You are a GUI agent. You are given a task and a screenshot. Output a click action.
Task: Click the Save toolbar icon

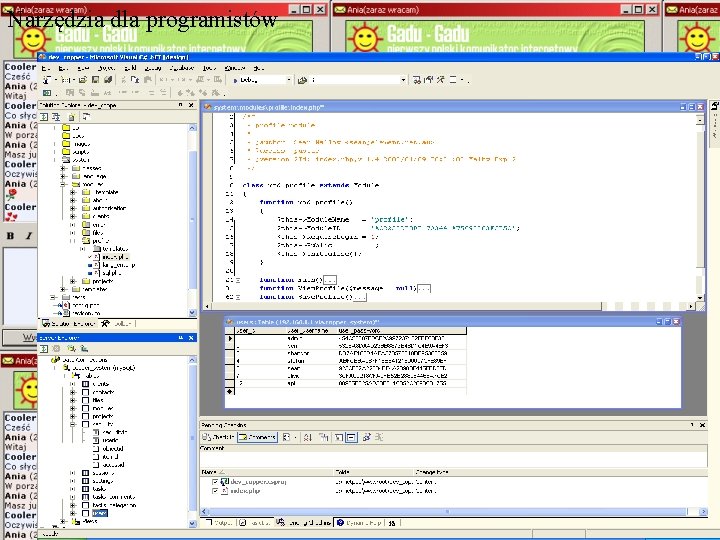(x=96, y=80)
